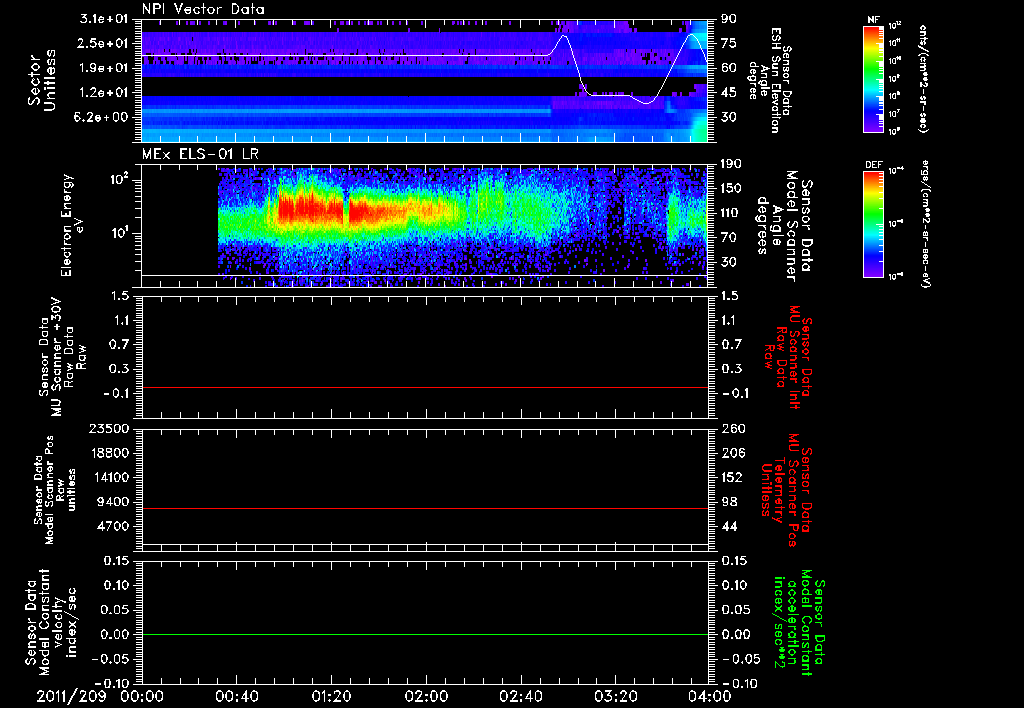
Task: Click the 'cnts/(cm**2-sr-sec)' NF units label
Action: pos(923,78)
